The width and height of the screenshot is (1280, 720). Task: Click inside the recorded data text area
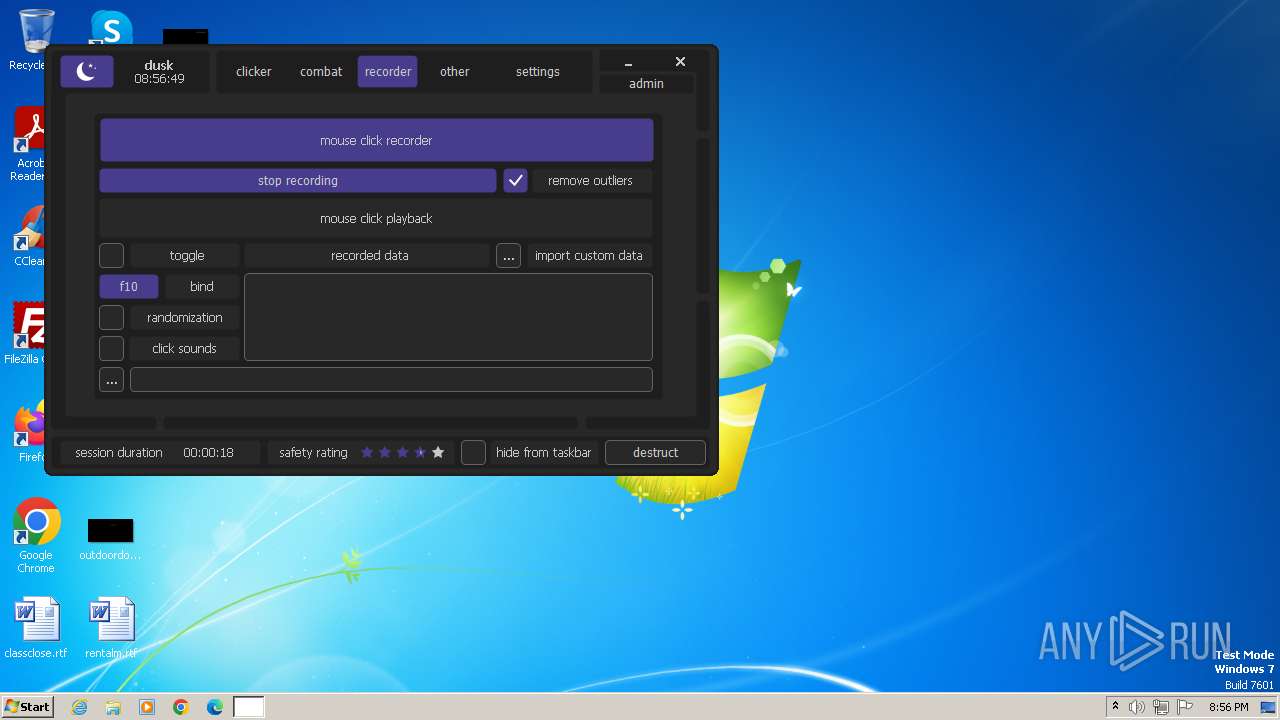point(449,317)
